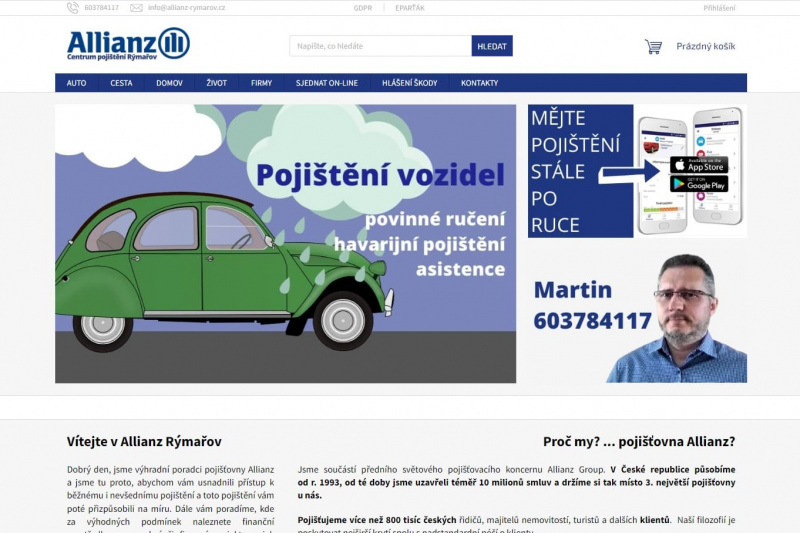Open the shopping cart icon
The image size is (800, 533).
coord(653,46)
